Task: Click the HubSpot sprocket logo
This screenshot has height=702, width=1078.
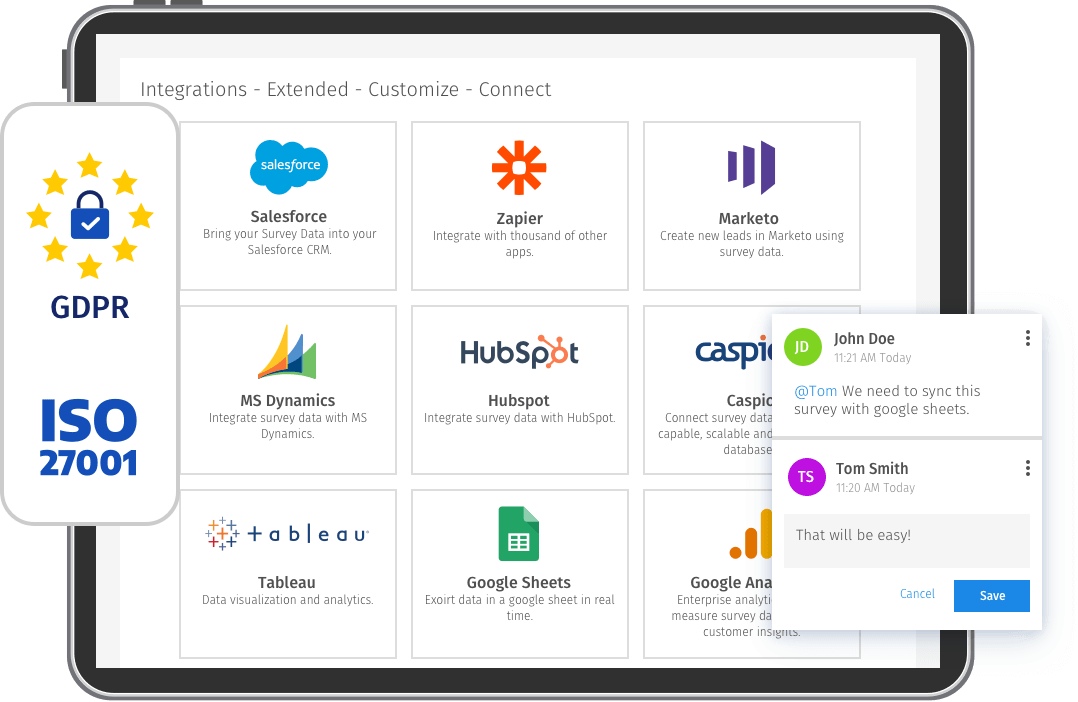Action: pos(519,351)
